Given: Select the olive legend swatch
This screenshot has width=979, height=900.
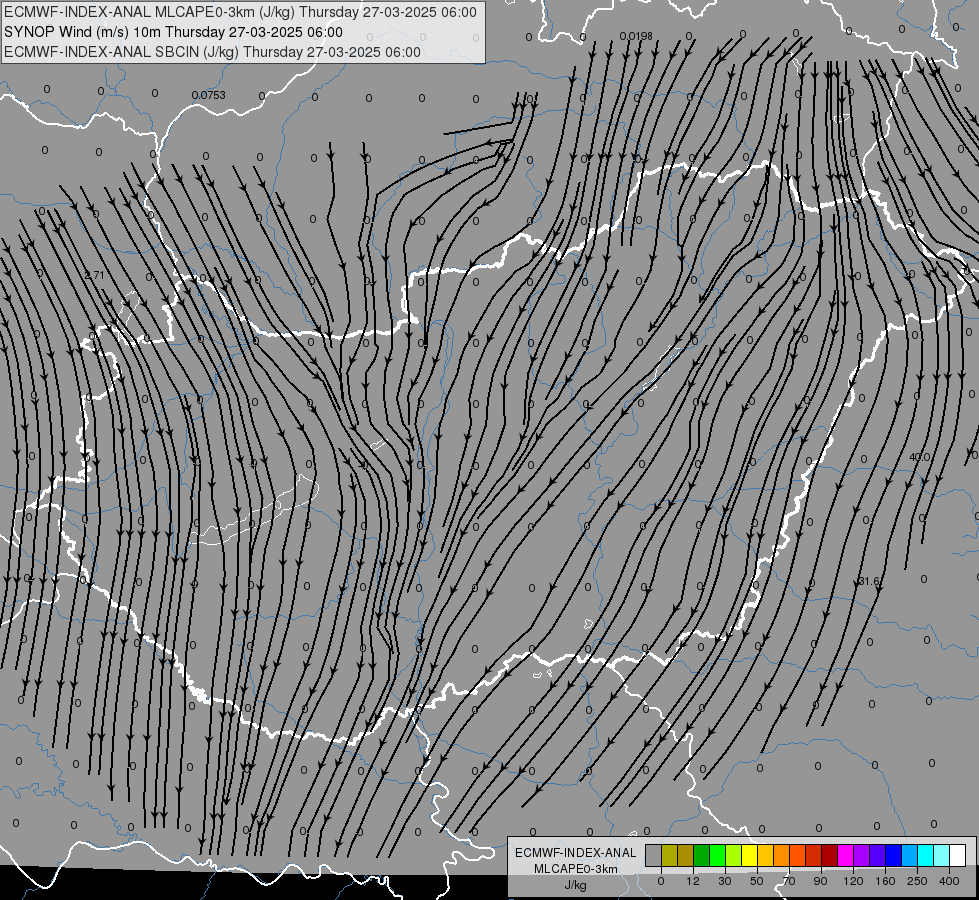Looking at the screenshot, I should click(x=669, y=855).
